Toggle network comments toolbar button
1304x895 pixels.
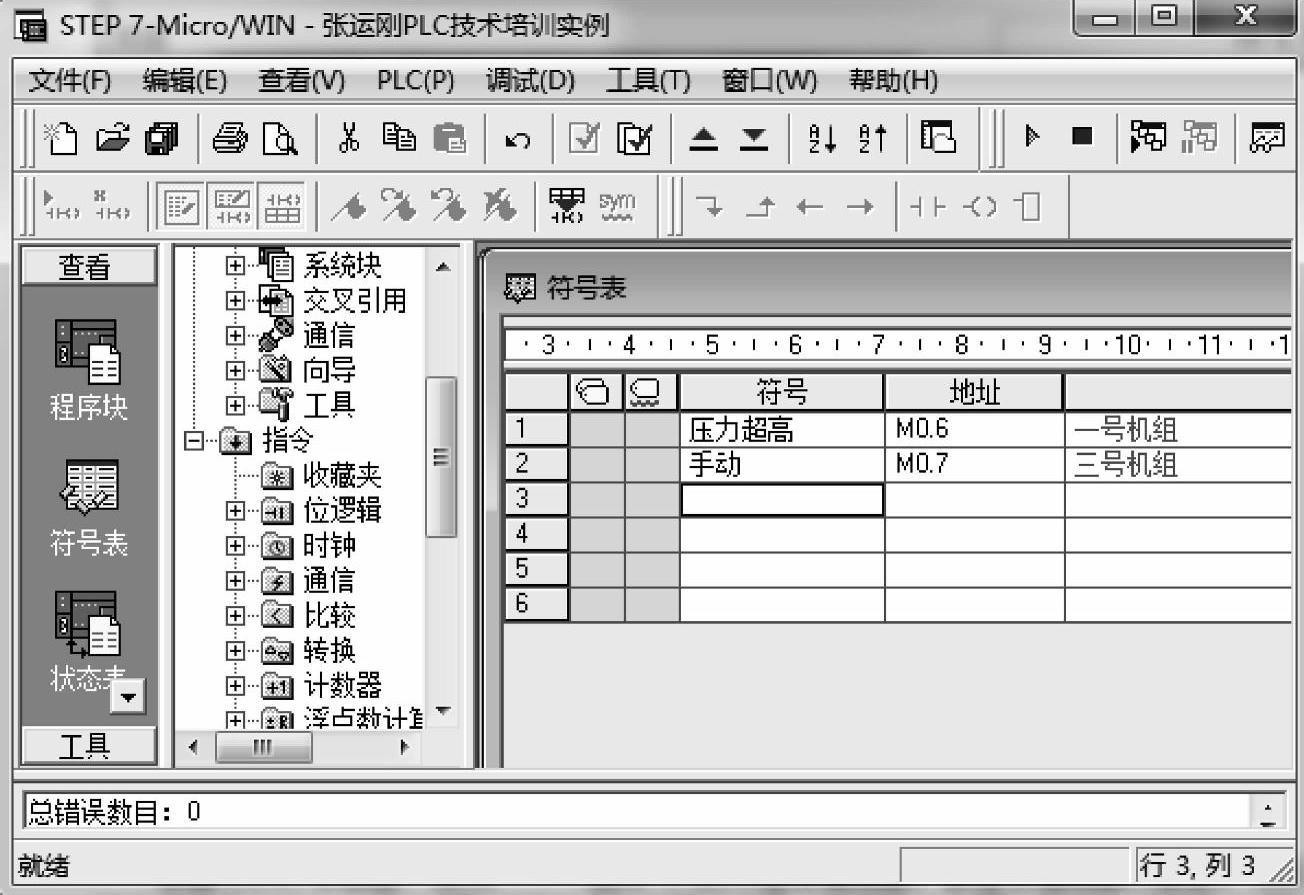pyautogui.click(x=233, y=207)
